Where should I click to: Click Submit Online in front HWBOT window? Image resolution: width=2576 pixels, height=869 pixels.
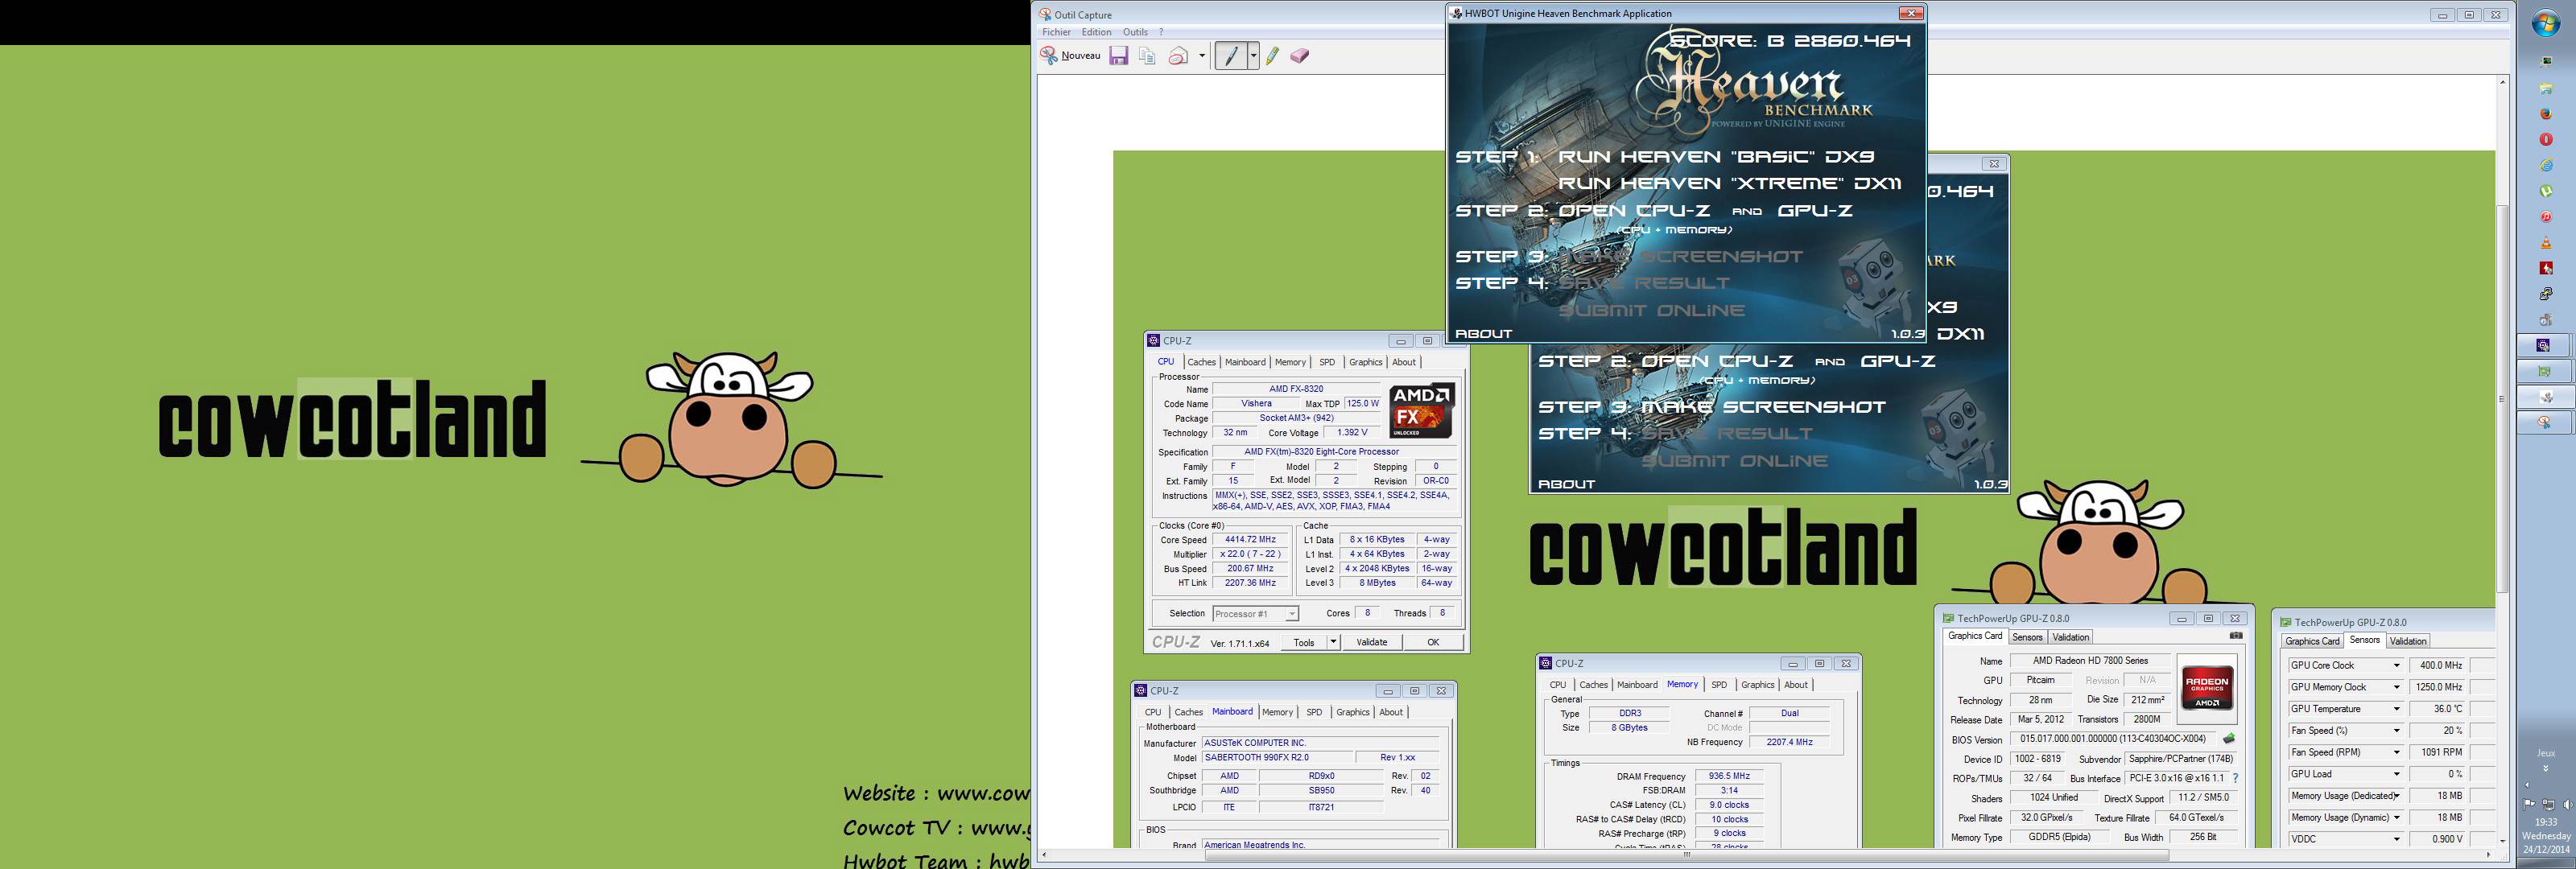[x=1652, y=311]
